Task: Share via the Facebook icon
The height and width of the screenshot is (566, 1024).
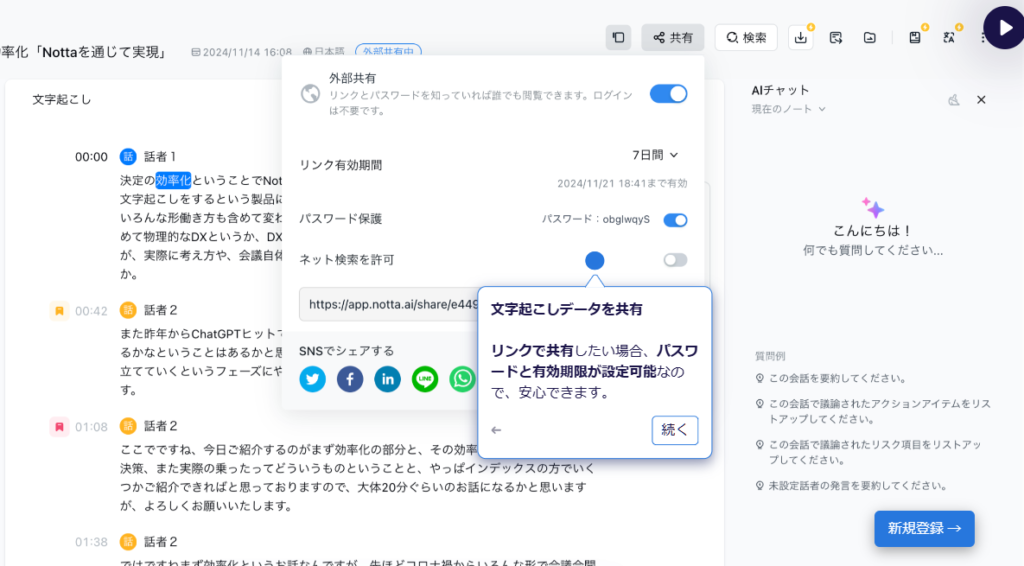Action: point(350,379)
